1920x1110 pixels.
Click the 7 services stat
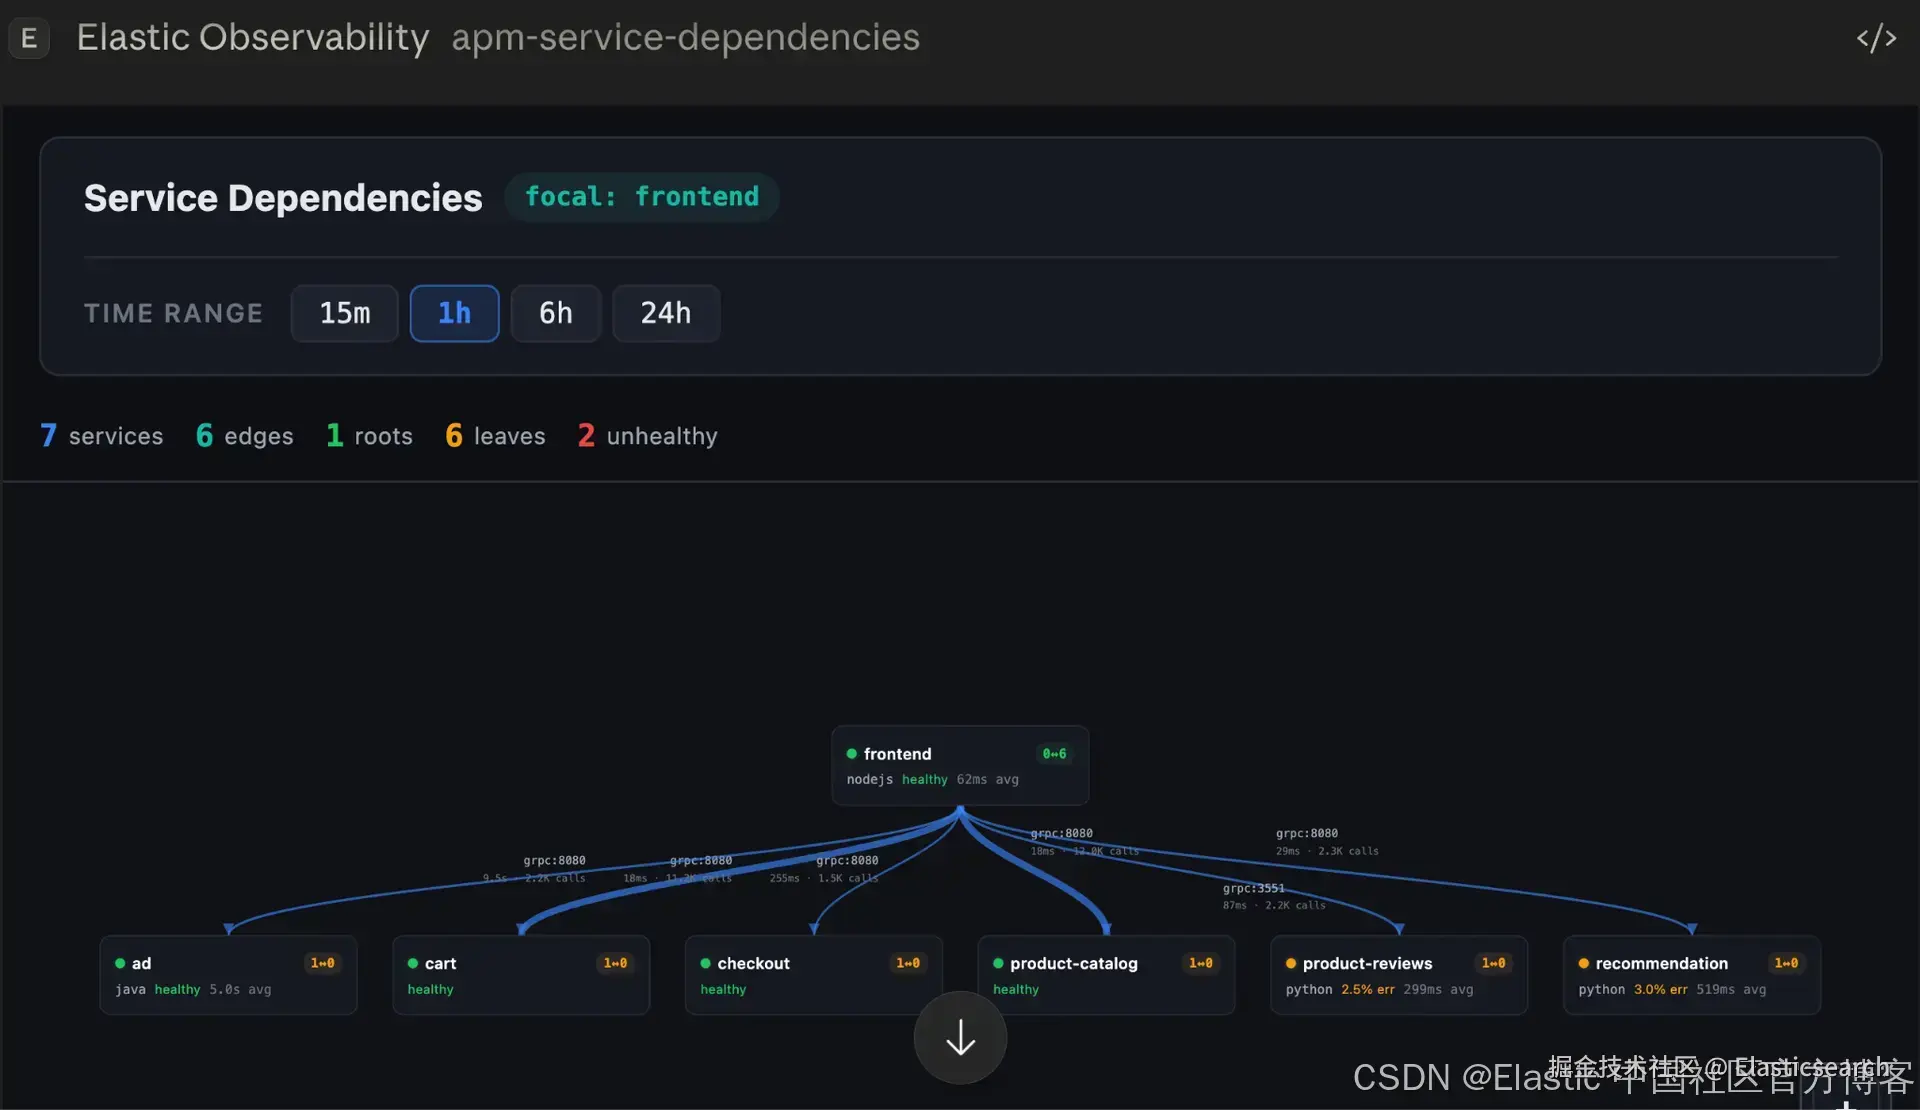pyautogui.click(x=101, y=436)
